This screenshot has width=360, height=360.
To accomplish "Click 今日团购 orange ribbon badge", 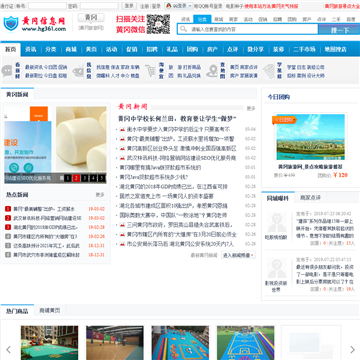I will (284, 120).
